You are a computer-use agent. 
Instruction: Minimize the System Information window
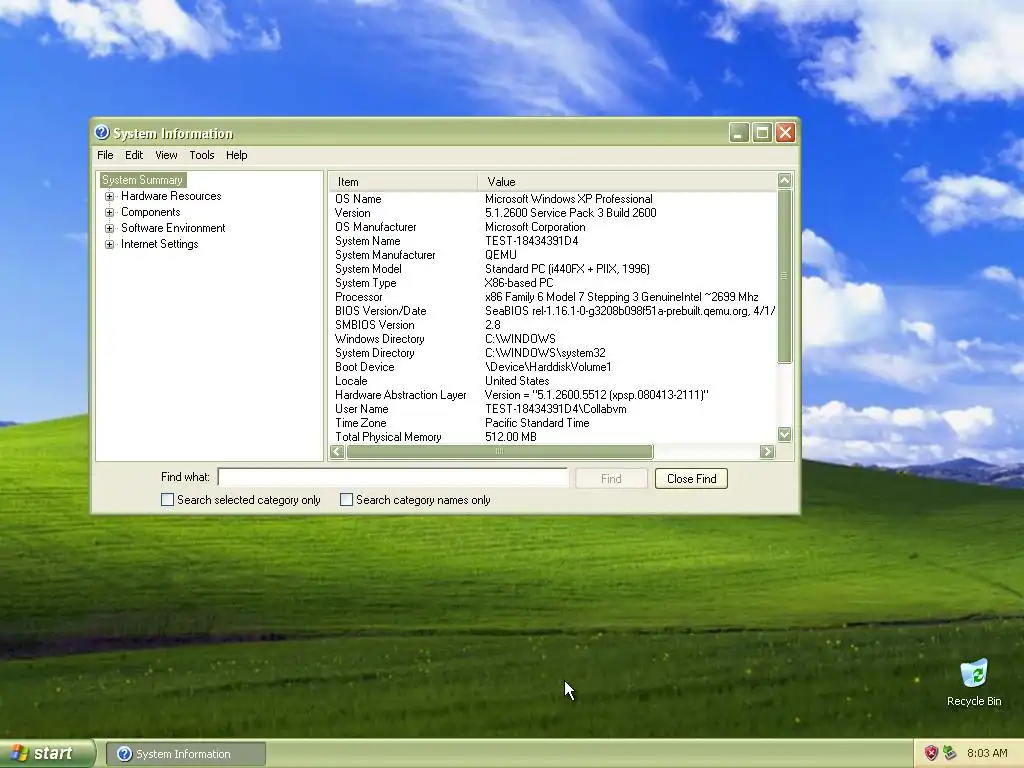(x=739, y=133)
